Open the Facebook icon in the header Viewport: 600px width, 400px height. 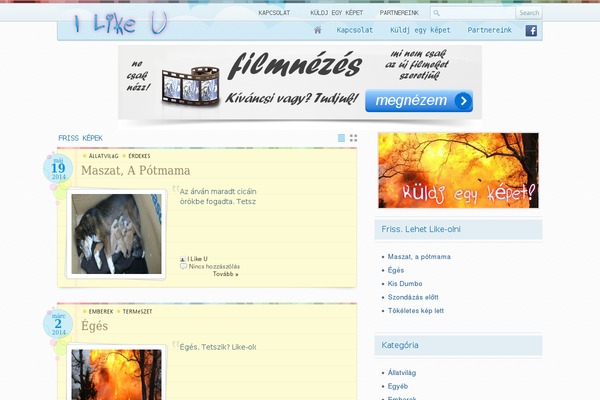[531, 31]
